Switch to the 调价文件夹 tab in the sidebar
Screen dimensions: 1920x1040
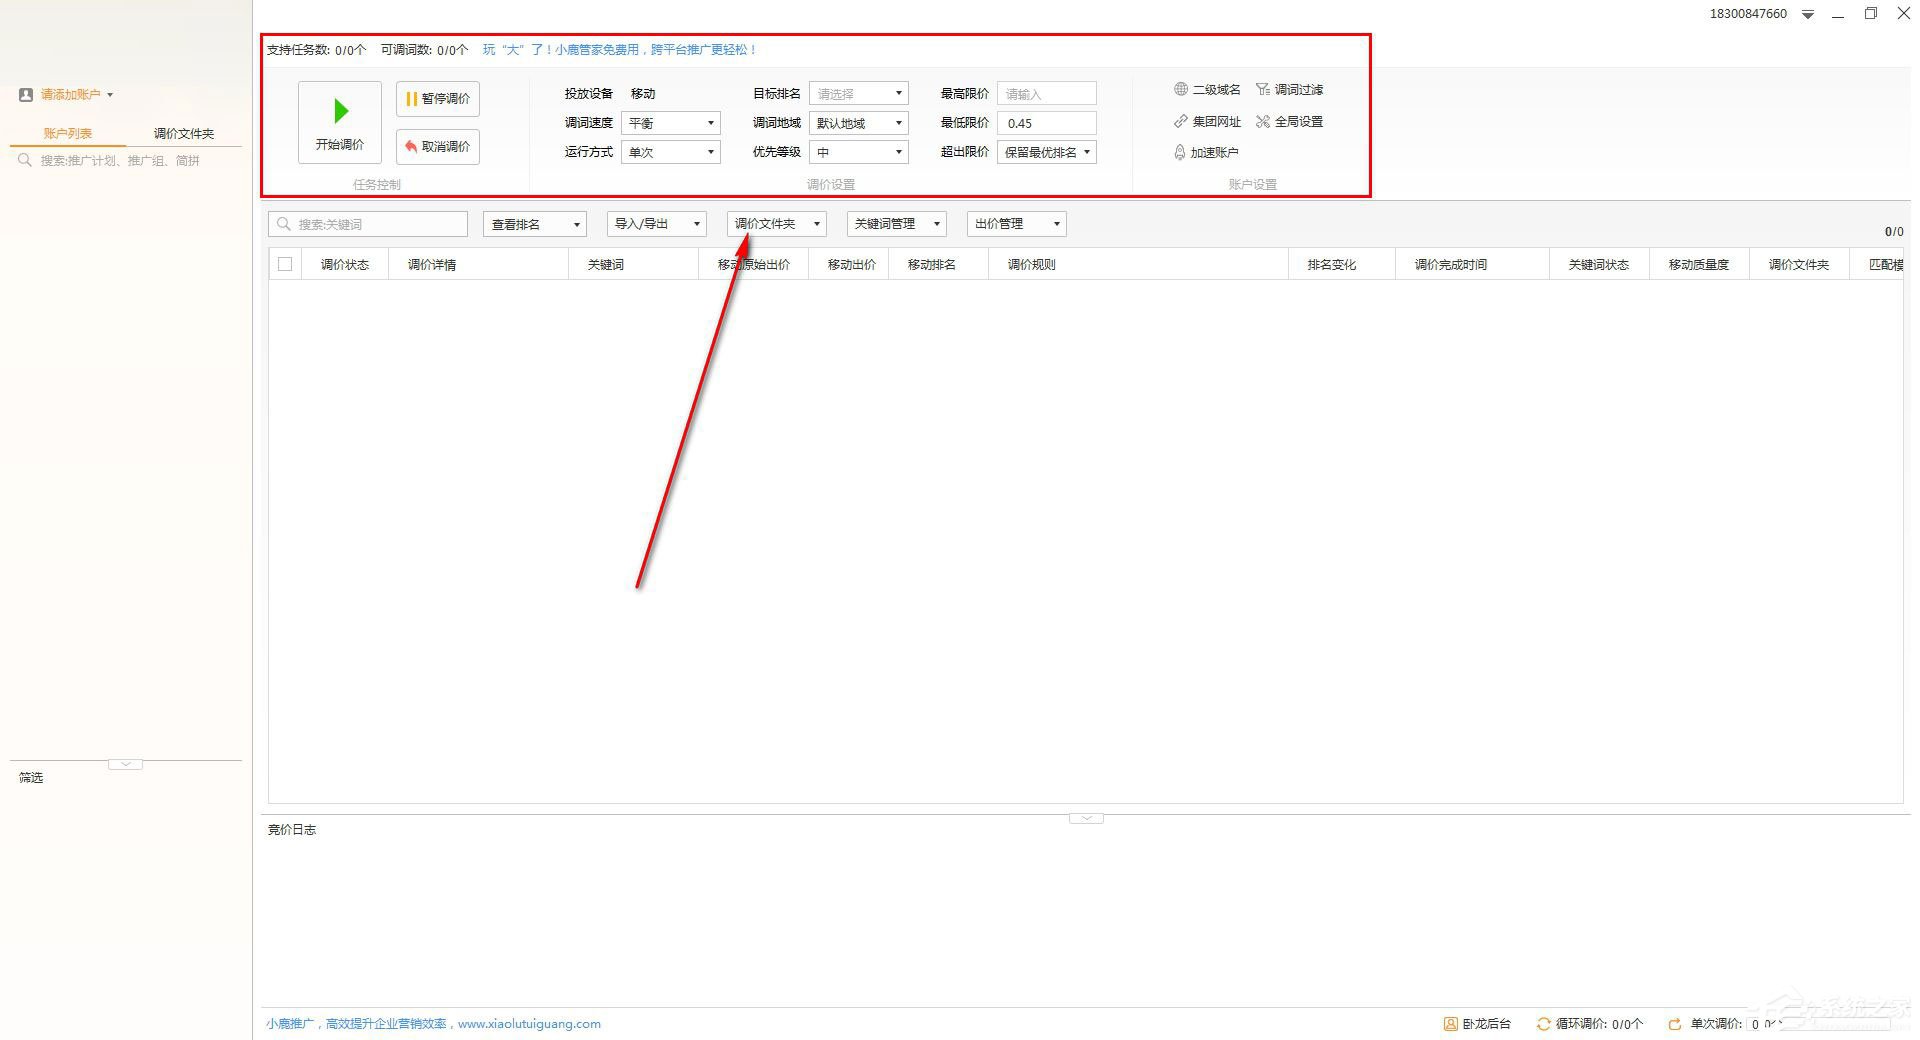click(x=184, y=134)
